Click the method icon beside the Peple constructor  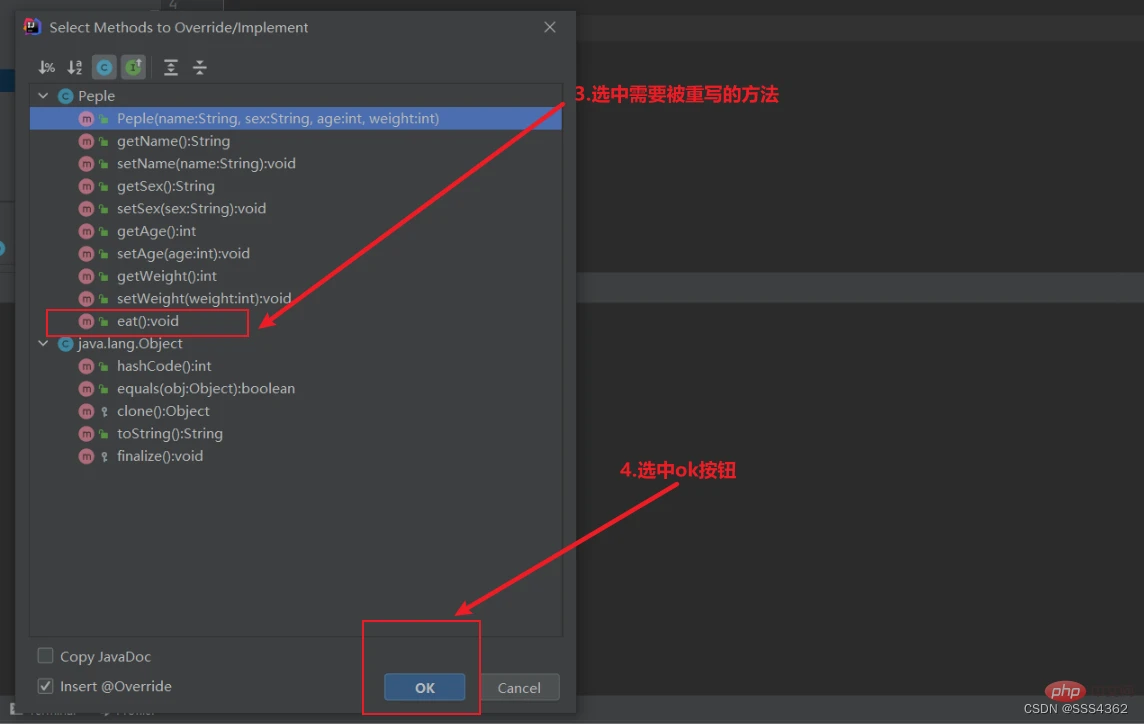(86, 118)
